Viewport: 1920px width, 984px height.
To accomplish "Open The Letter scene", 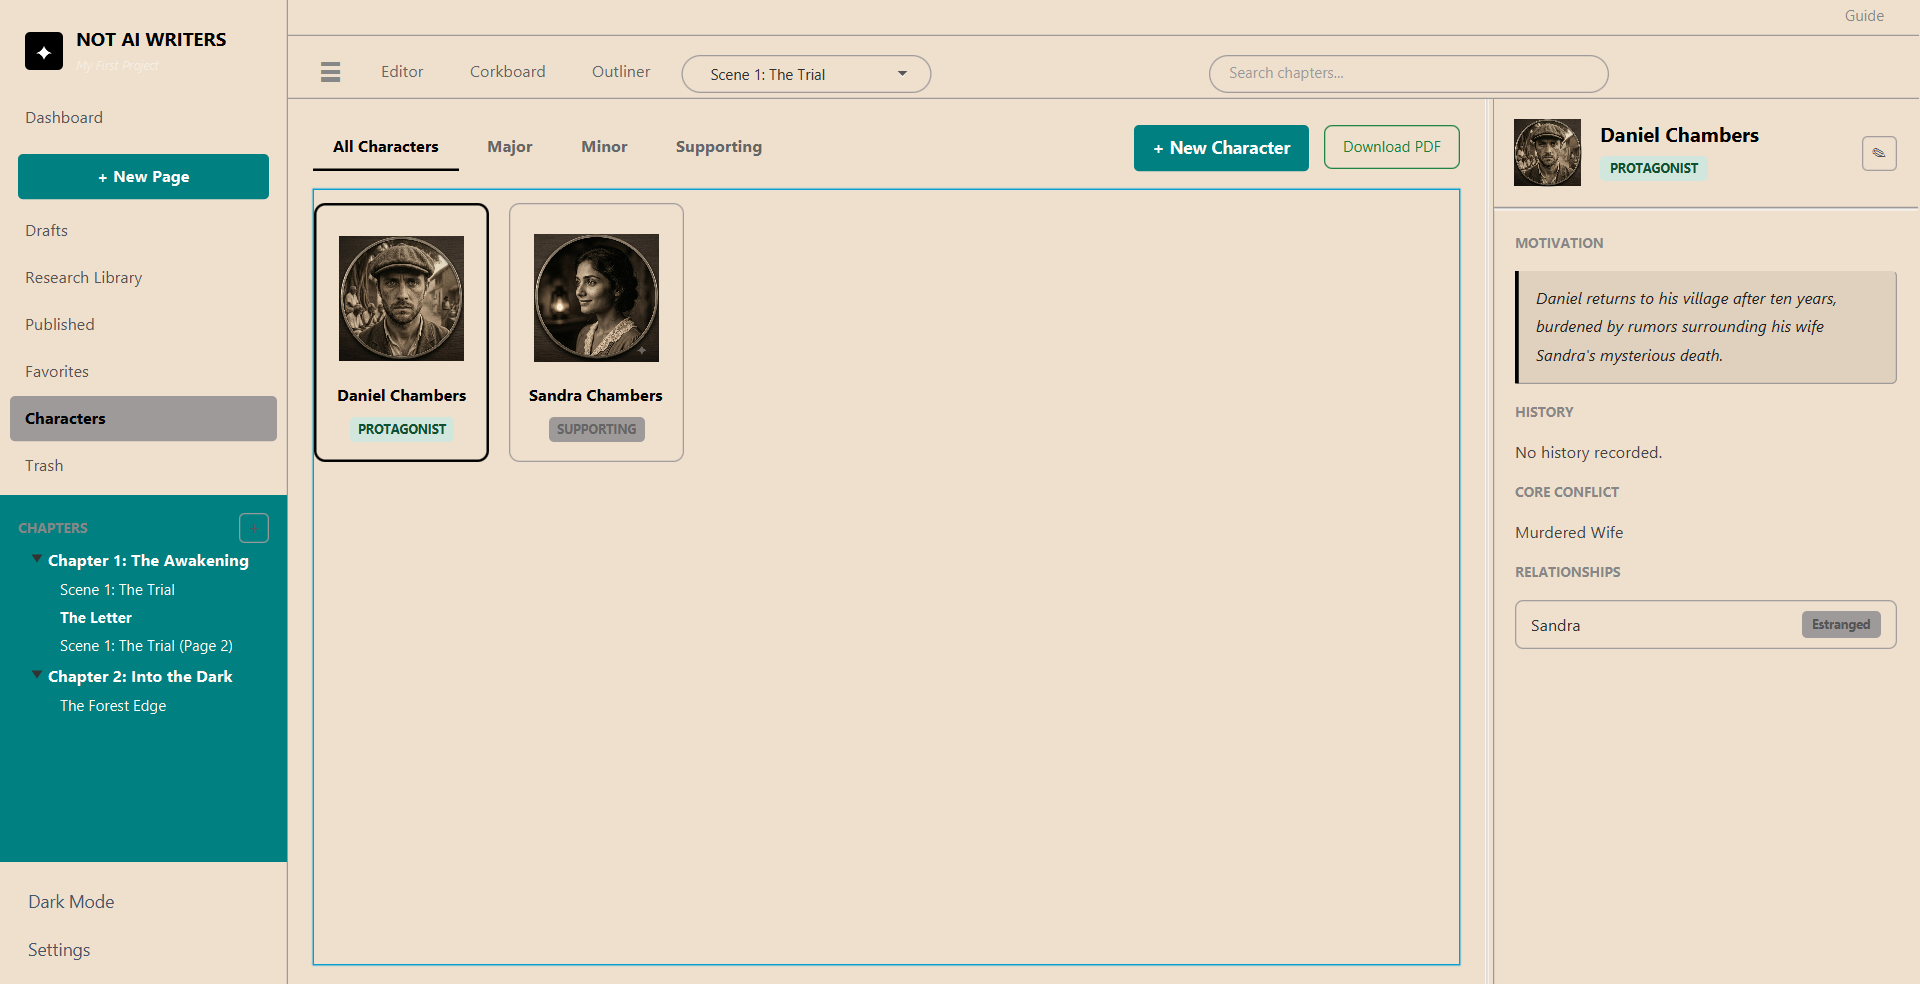I will [x=96, y=618].
